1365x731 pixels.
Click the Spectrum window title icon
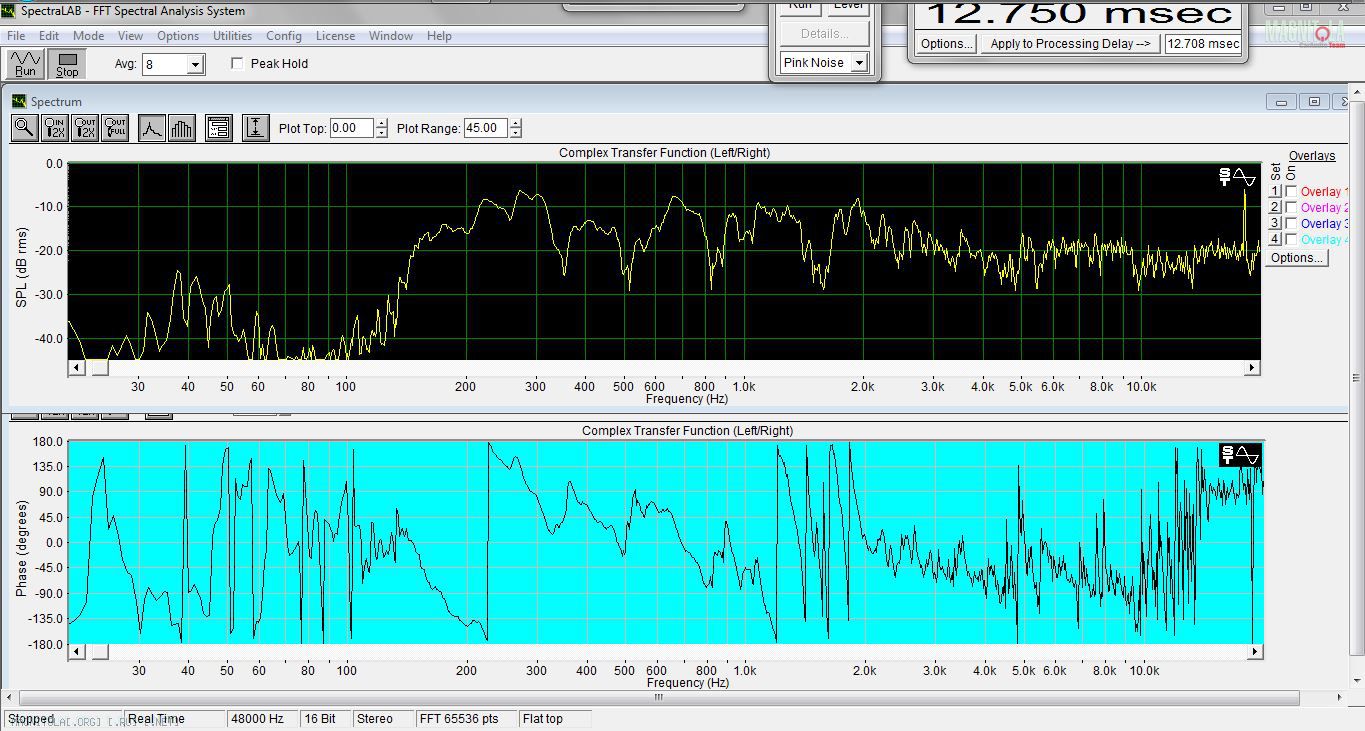(x=19, y=101)
